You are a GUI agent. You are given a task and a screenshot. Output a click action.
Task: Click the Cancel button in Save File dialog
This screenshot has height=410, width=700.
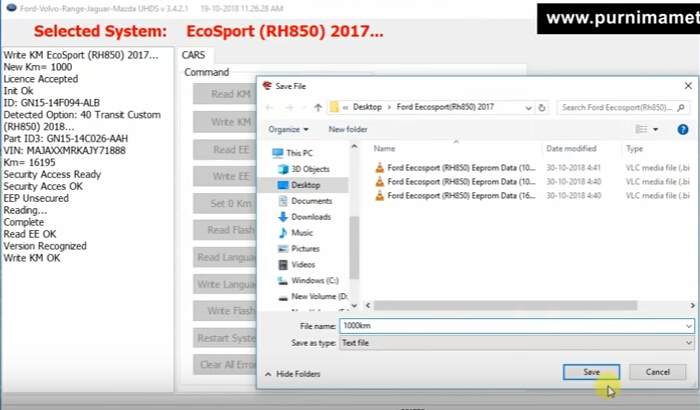click(658, 372)
